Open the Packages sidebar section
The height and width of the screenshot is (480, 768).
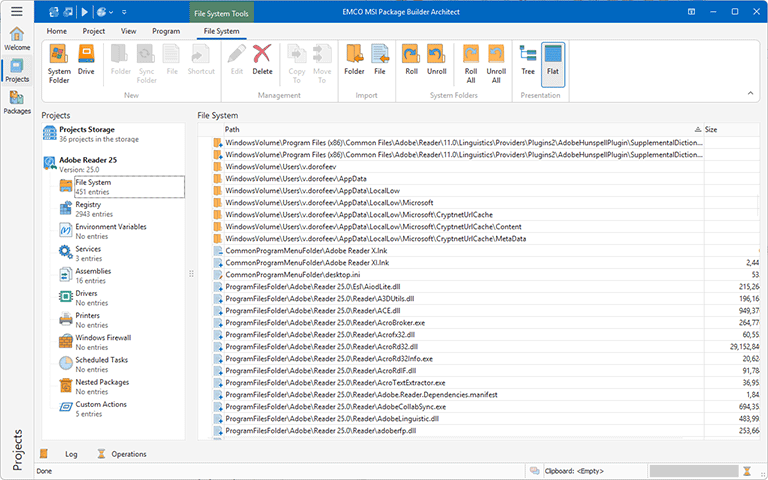17,102
